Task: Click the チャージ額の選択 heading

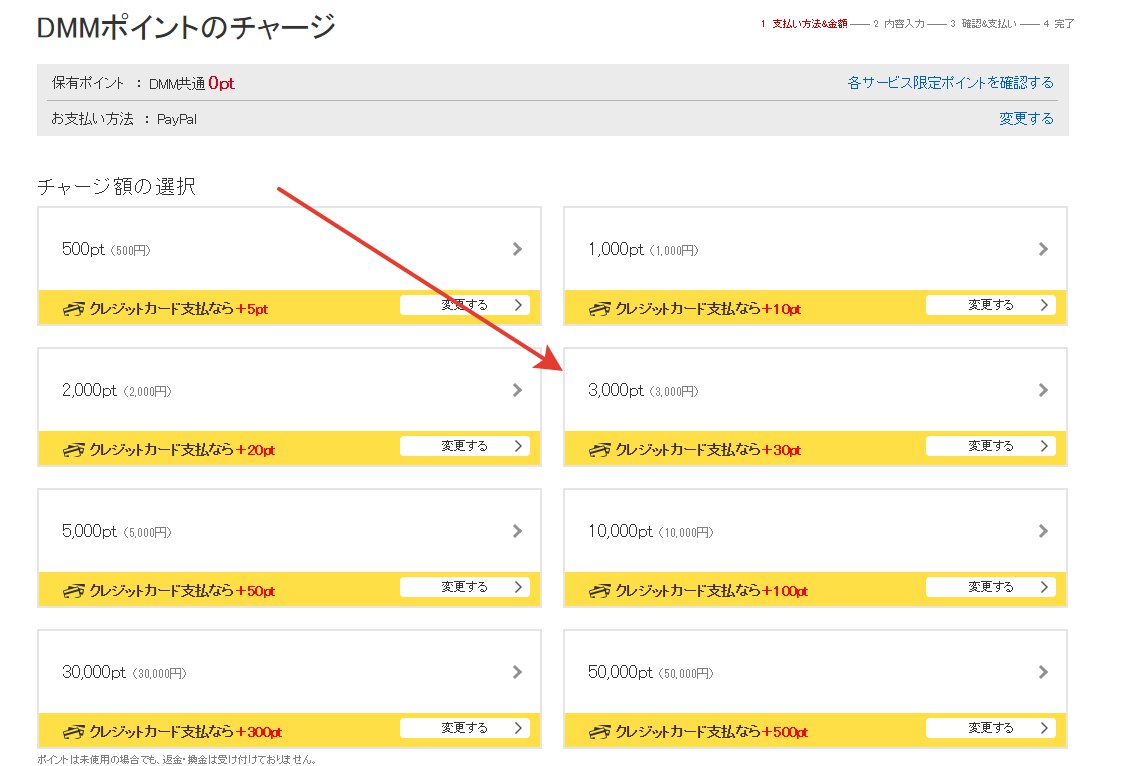Action: pos(116,187)
